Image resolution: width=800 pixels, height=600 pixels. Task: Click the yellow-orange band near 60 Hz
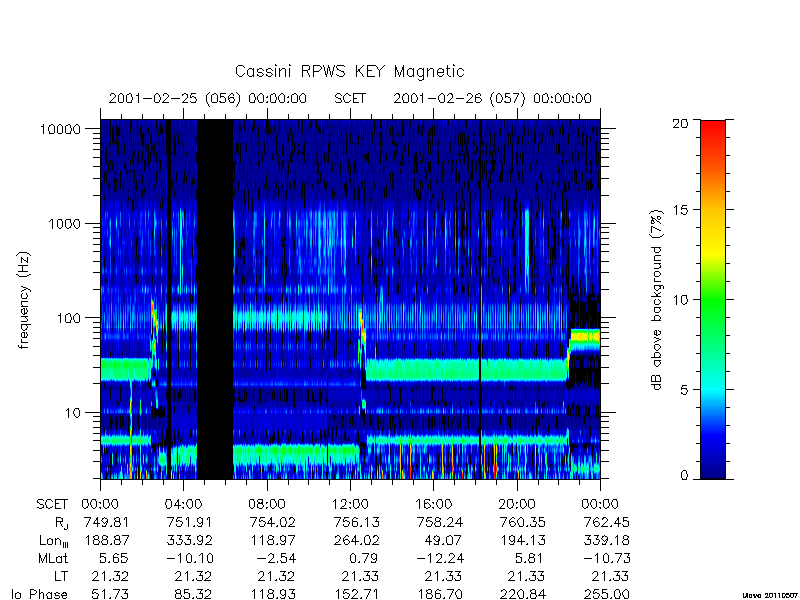click(585, 336)
